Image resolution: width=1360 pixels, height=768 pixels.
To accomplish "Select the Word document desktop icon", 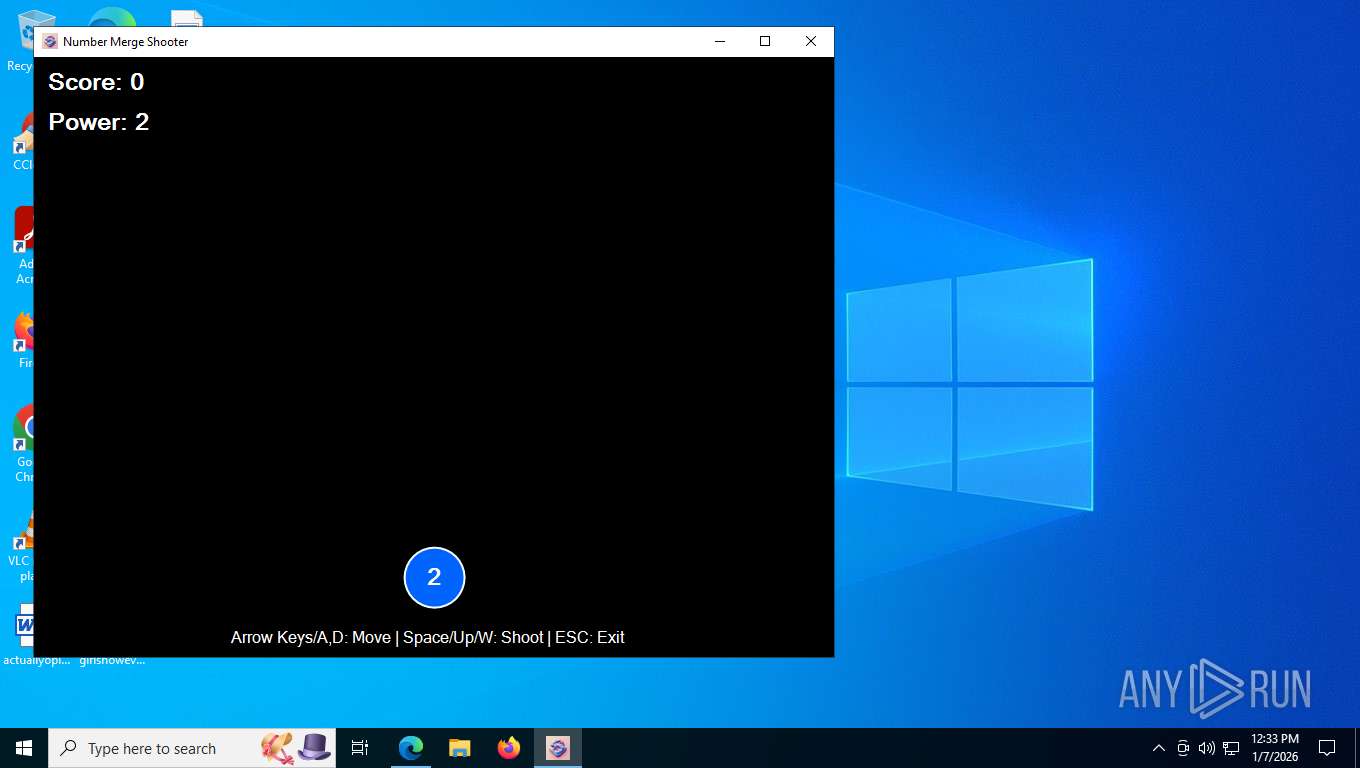I will coord(20,634).
